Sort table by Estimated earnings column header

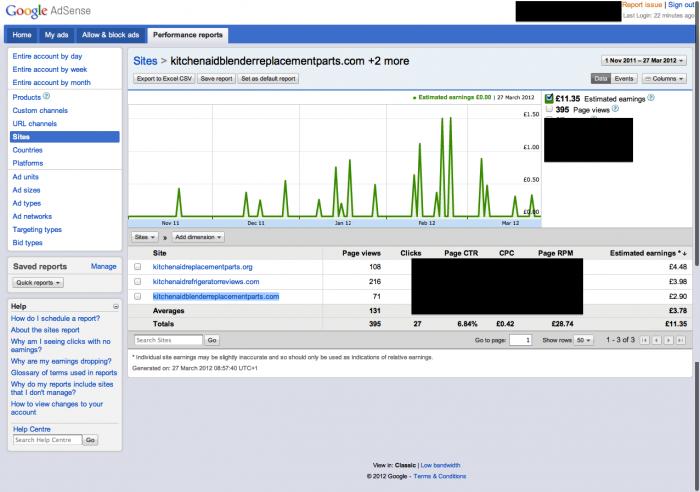[648, 253]
